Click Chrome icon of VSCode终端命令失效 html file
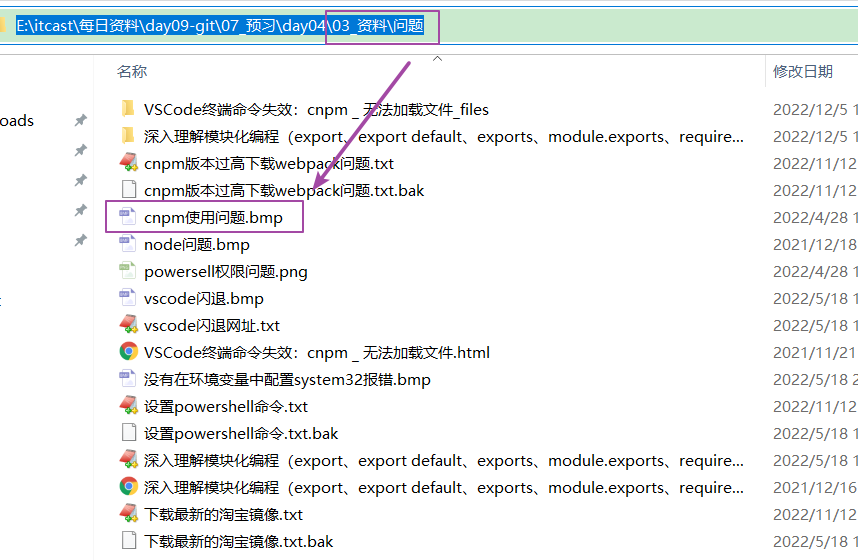This screenshot has height=560, width=858. click(x=127, y=352)
